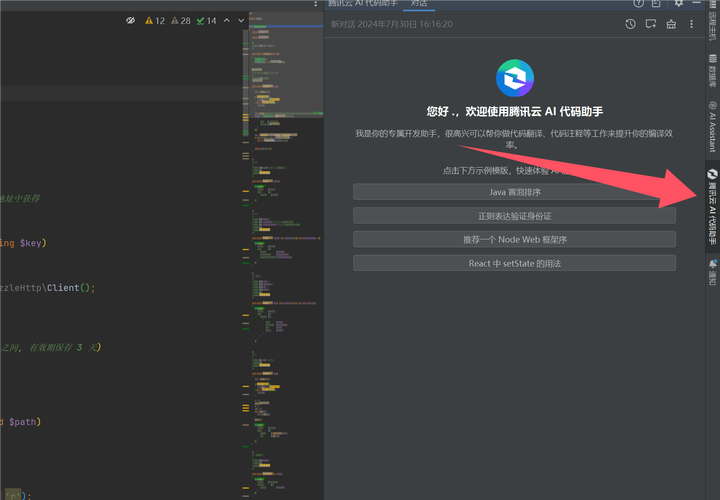Choose the 正则表达验证身份证 example template
Image resolution: width=720 pixels, height=500 pixels.
pyautogui.click(x=514, y=216)
